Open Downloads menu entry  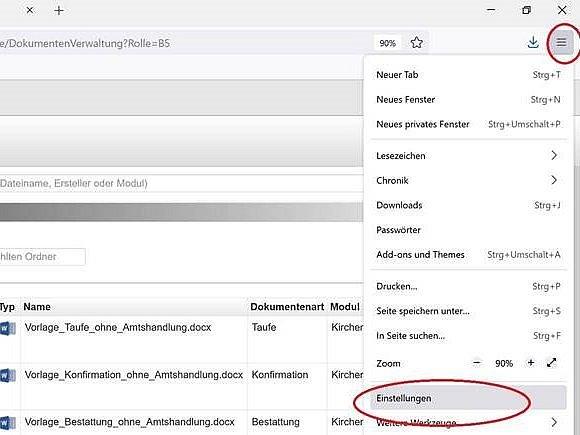click(468, 205)
